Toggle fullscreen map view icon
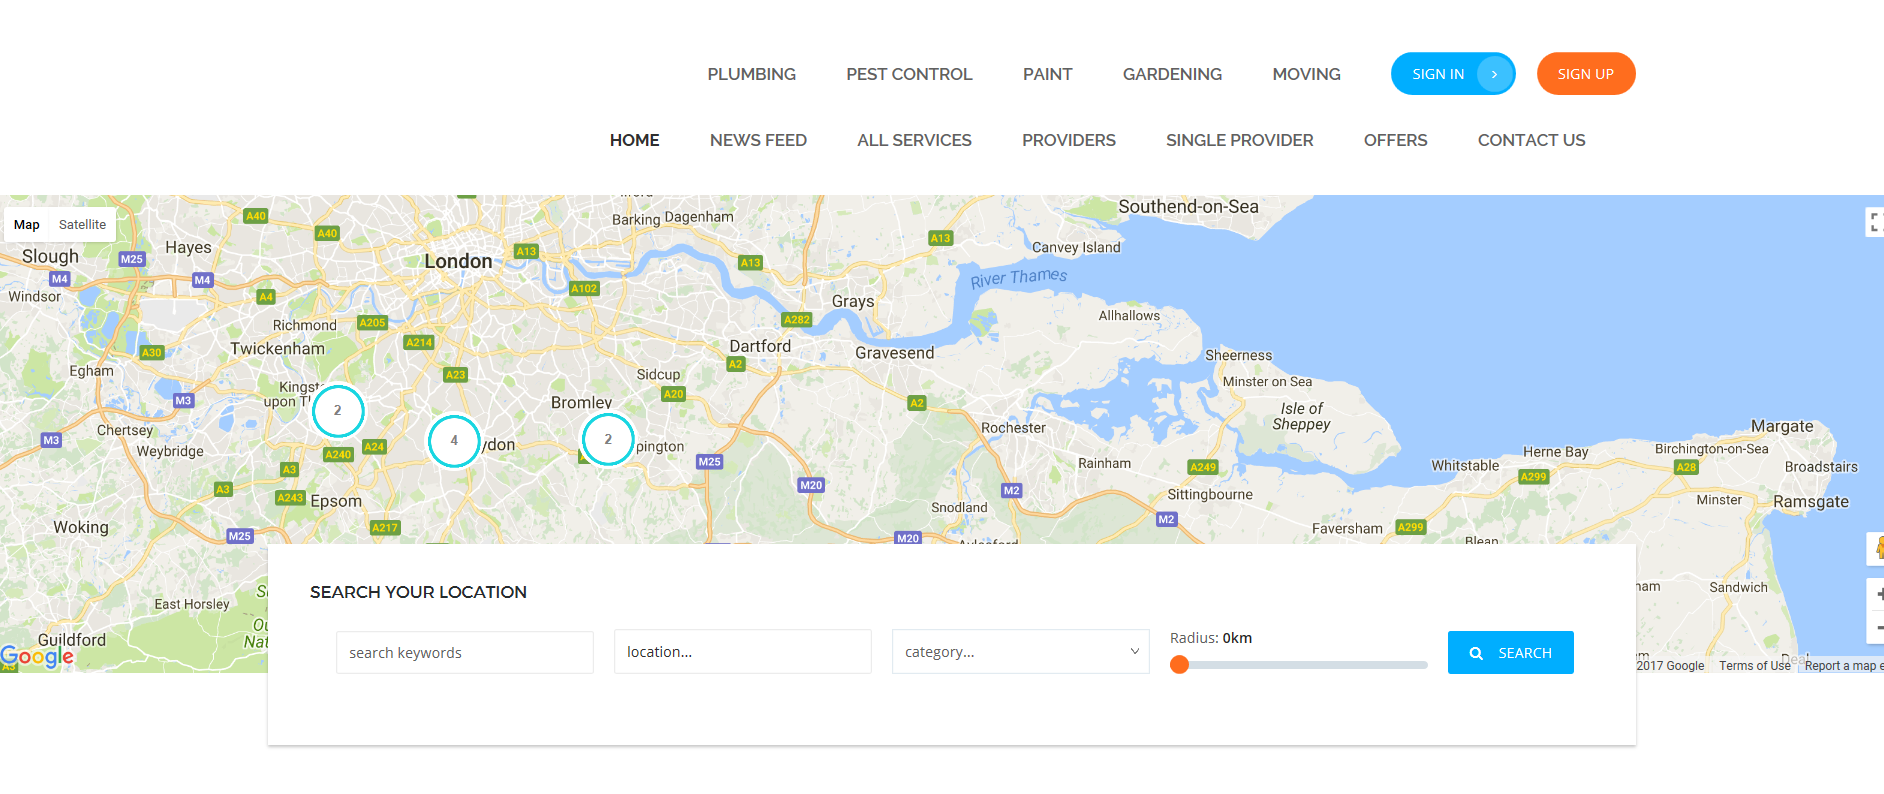 click(1876, 222)
